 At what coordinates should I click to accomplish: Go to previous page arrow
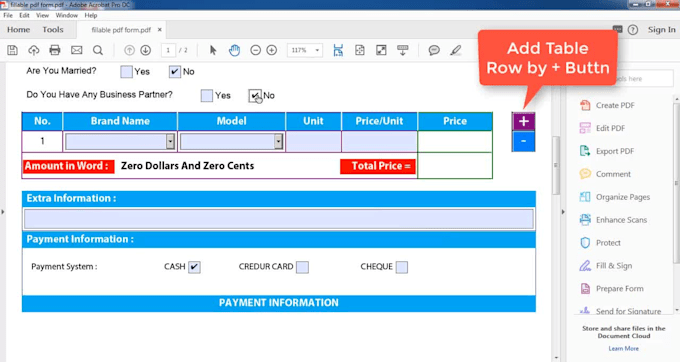pos(129,50)
